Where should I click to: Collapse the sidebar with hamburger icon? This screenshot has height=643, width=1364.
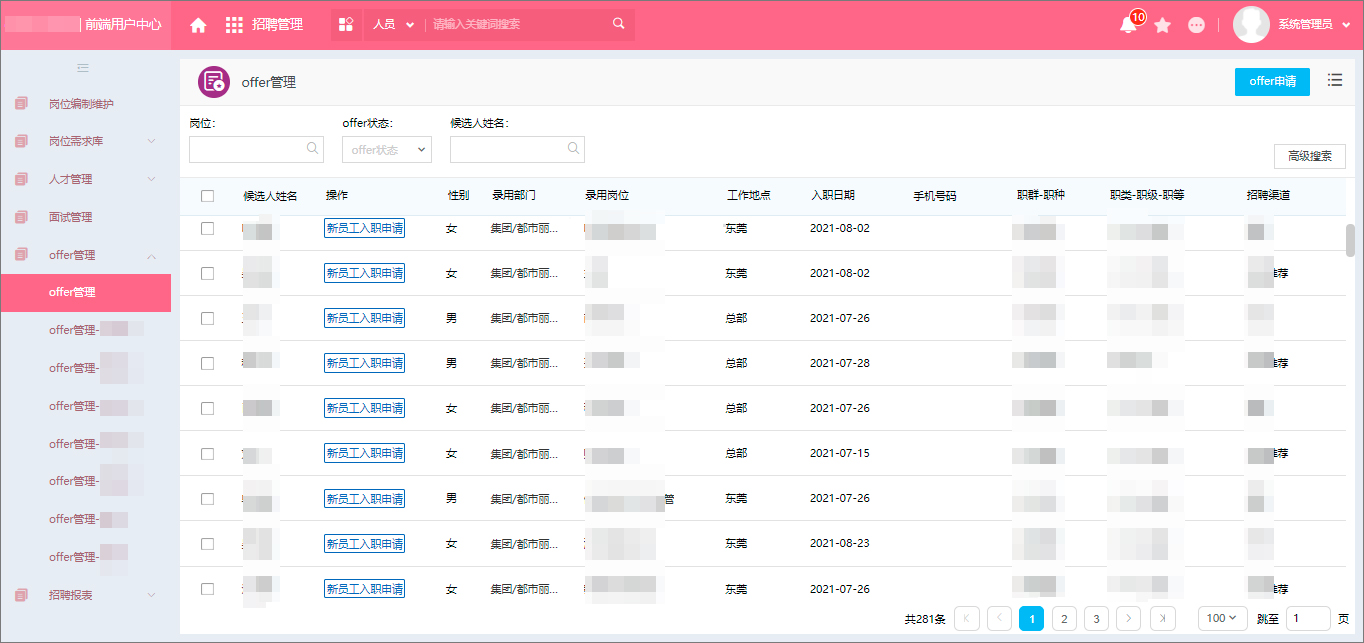(x=83, y=68)
